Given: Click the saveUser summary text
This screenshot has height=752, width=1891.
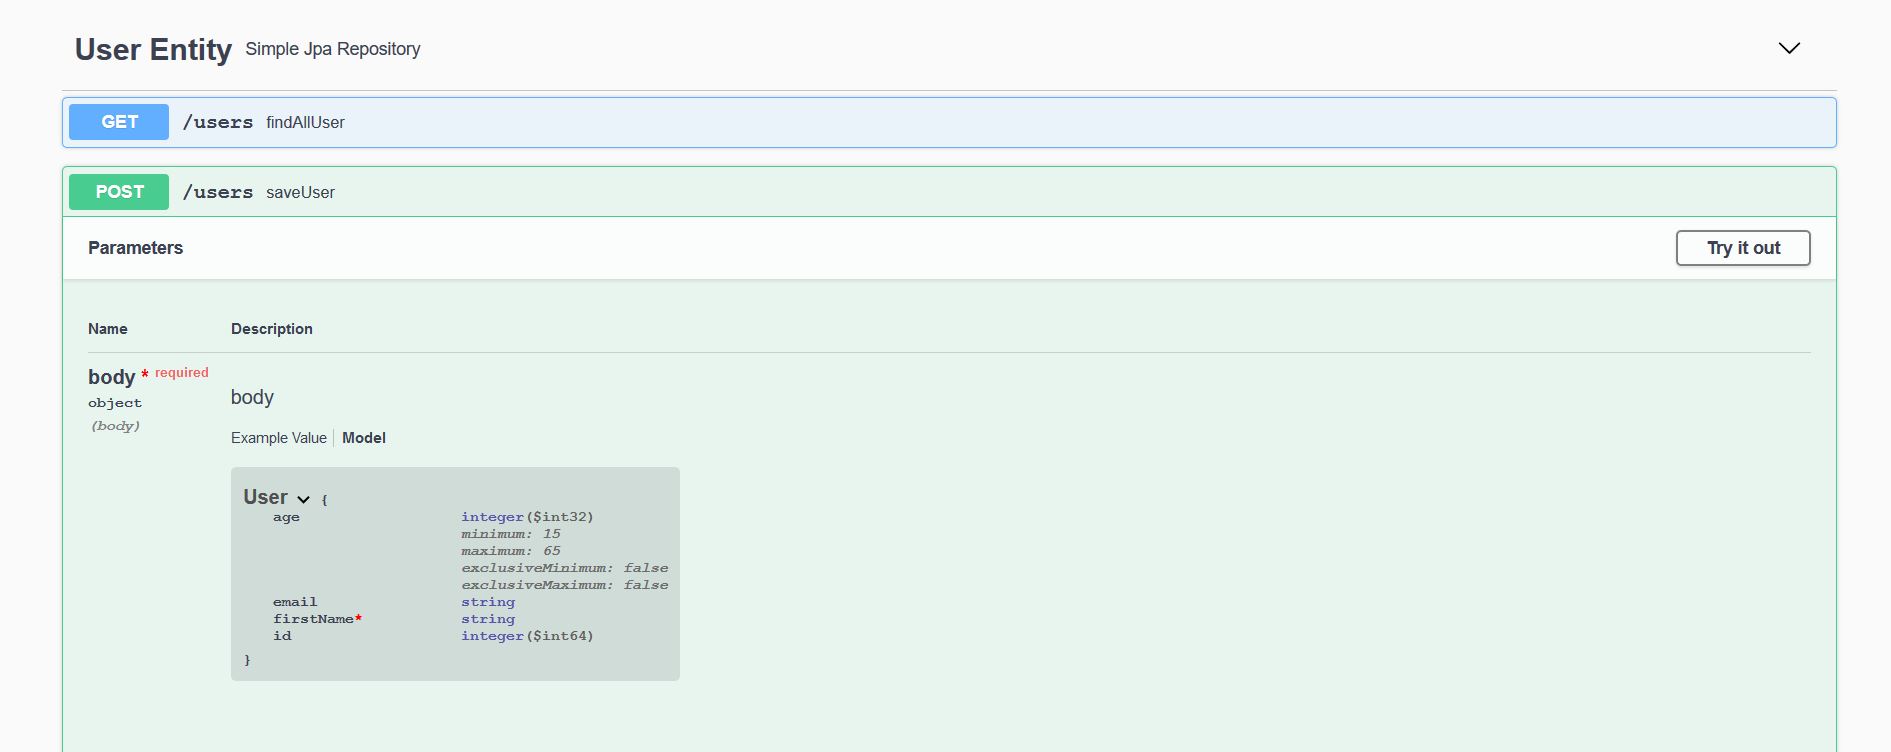Looking at the screenshot, I should click(300, 192).
